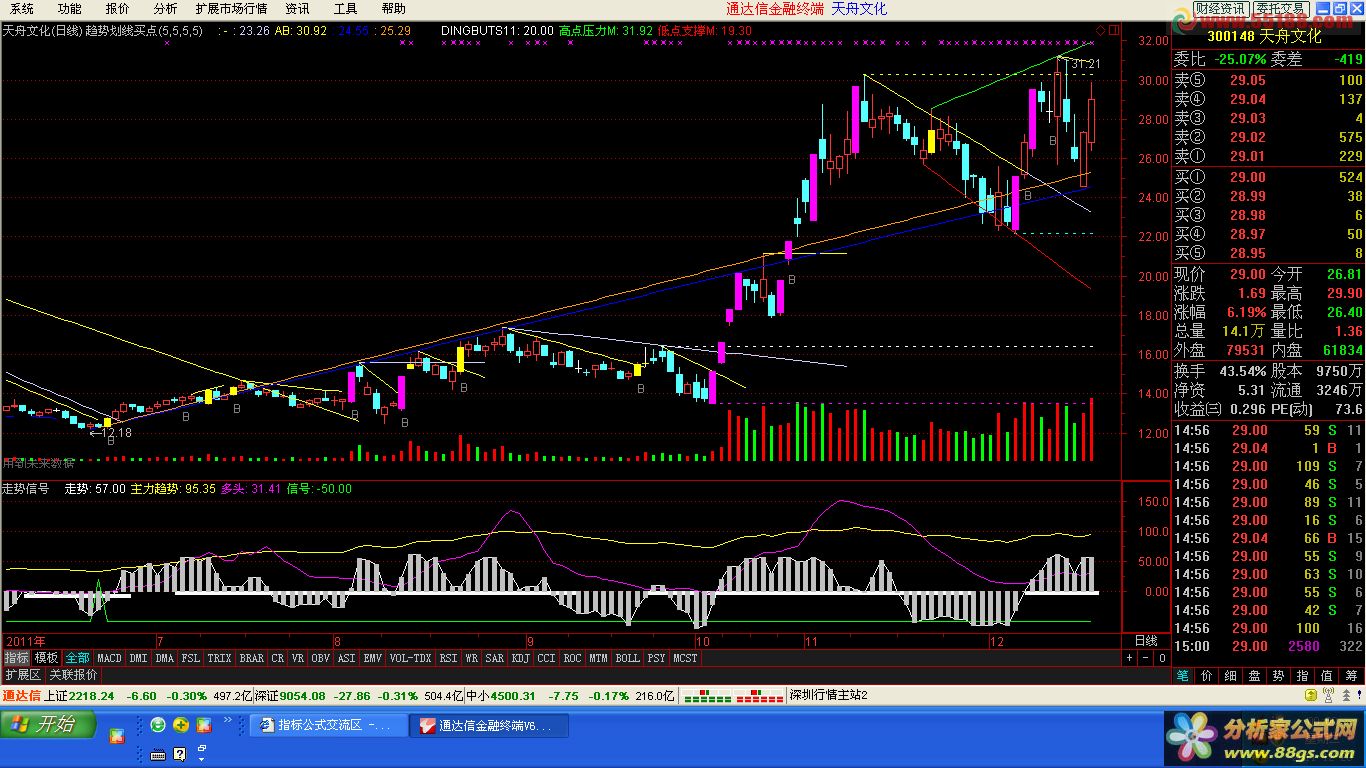1366x768 pixels.
Task: Select the 势 trend tab
Action: 1278,676
